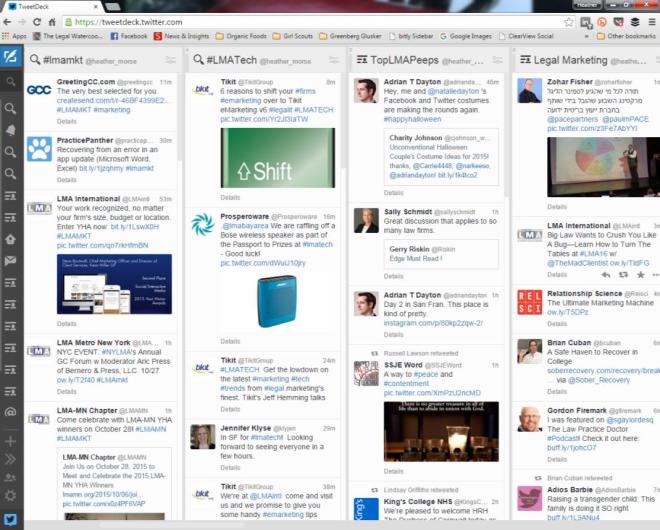This screenshot has height=530, width=660.
Task: Click the #lmamkt column scrollbar
Action: click(179, 118)
